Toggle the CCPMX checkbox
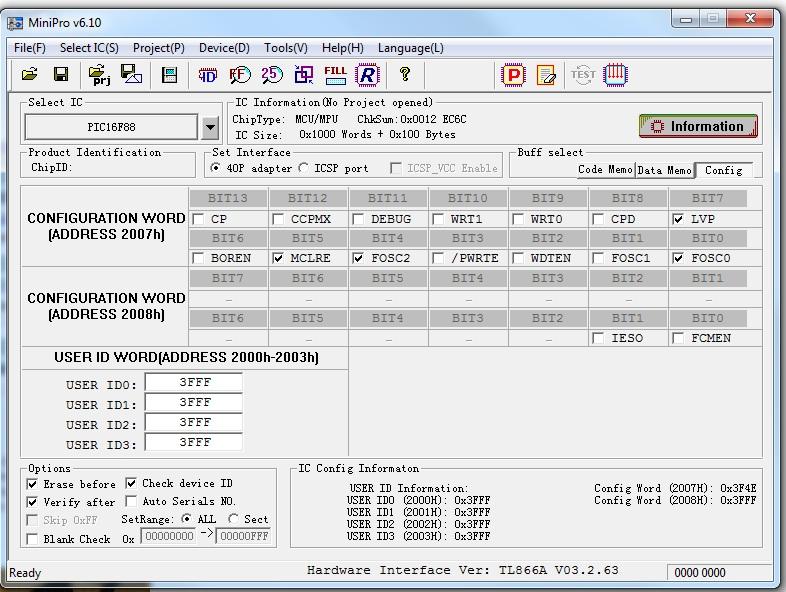This screenshot has height=592, width=786. click(278, 219)
